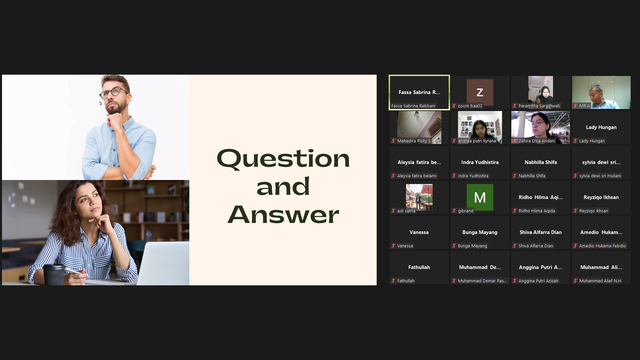The height and width of the screenshot is (360, 640).
Task: Select andrea putri kyrana's video feed
Action: 480,127
